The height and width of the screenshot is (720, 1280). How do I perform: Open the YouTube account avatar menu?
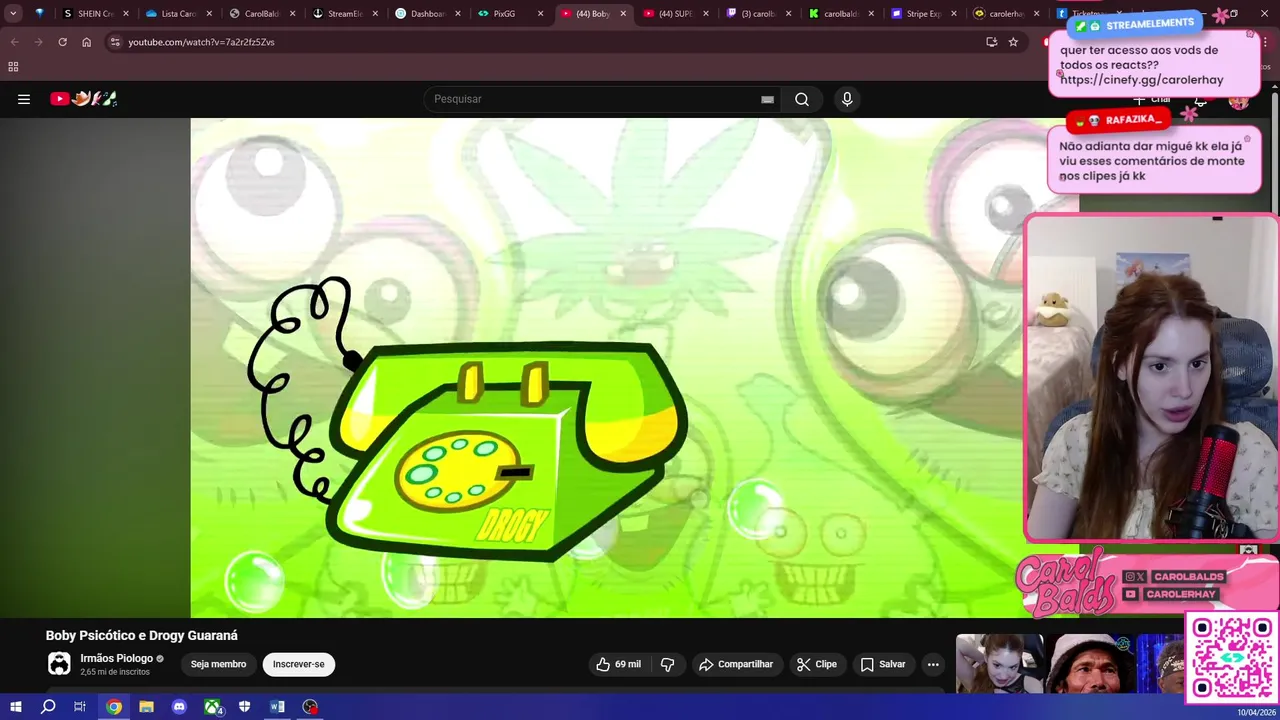(1239, 101)
